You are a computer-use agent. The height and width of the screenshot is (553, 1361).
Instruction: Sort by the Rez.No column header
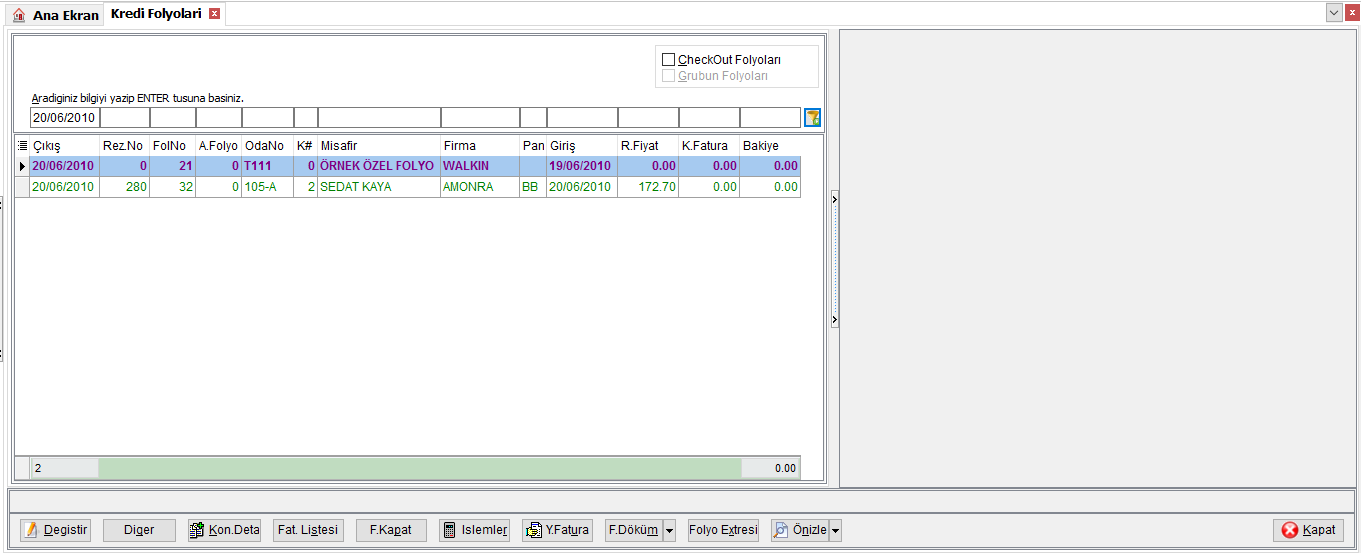[124, 146]
